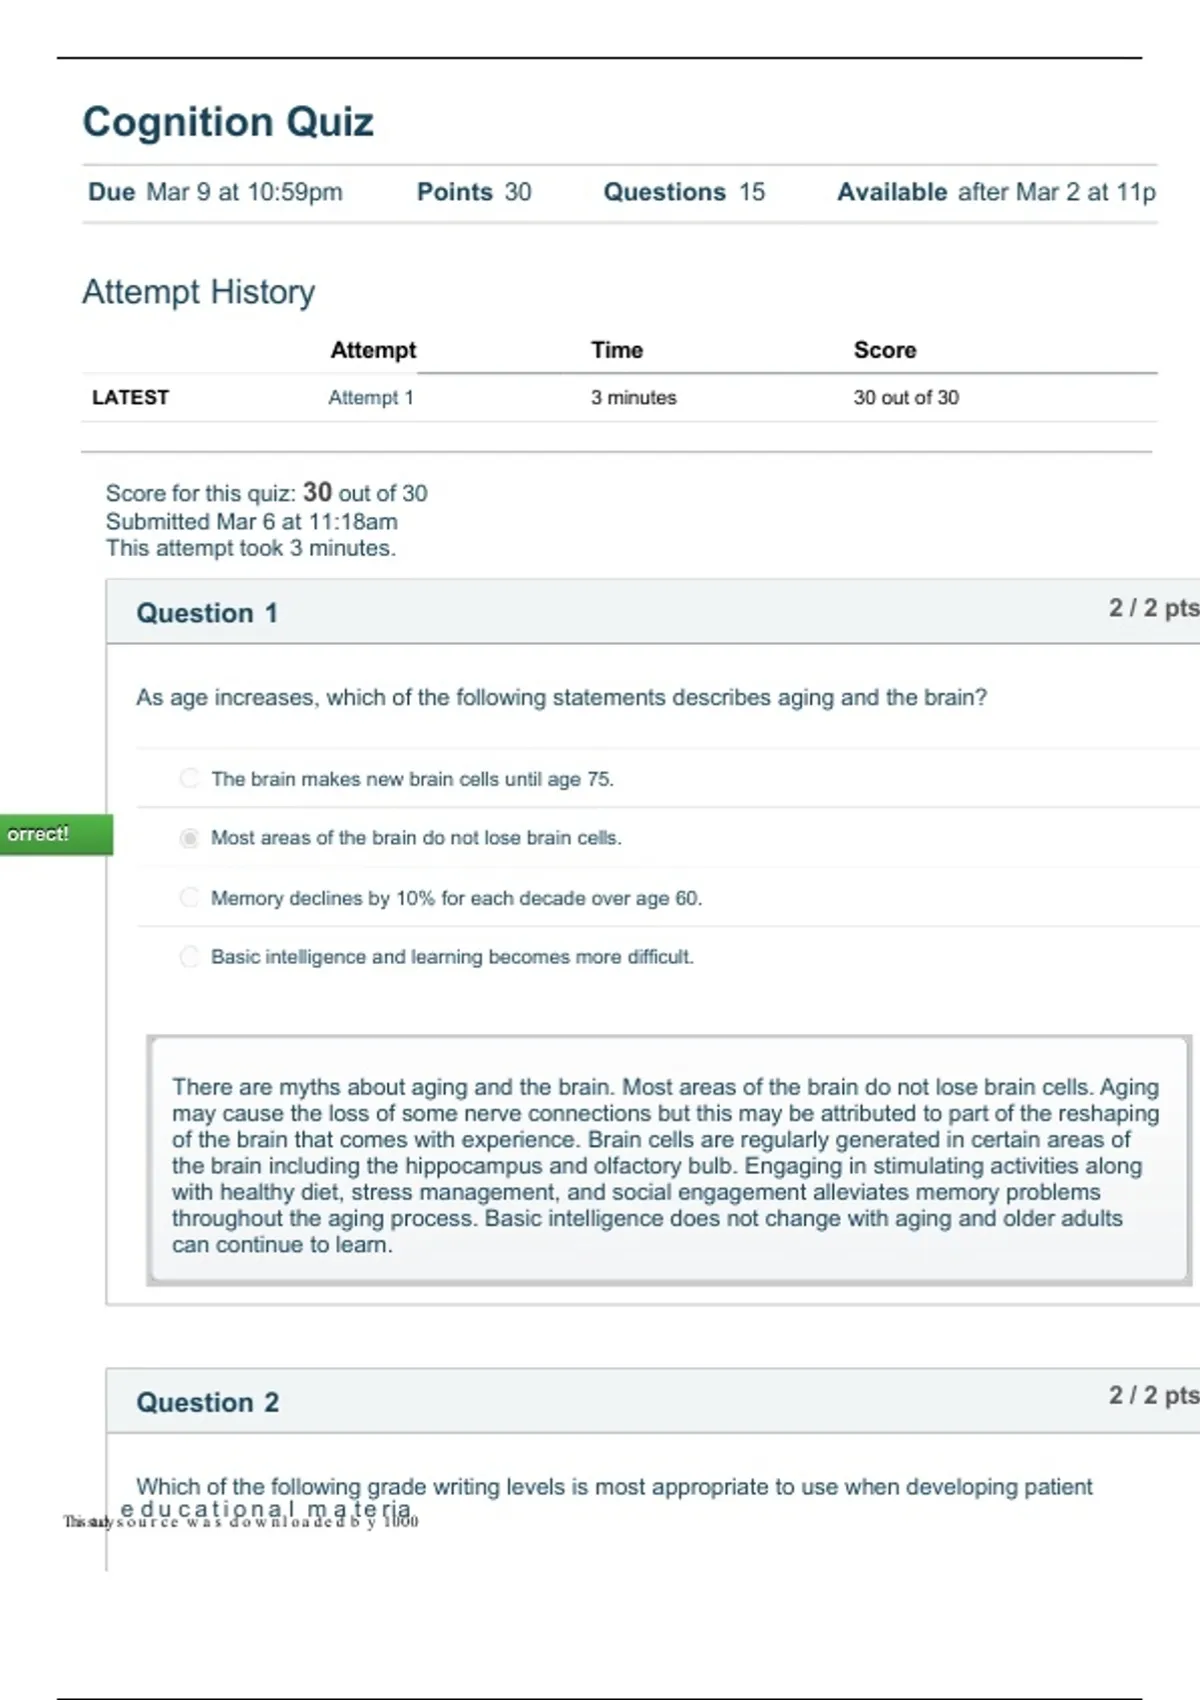Select radio 'Most areas of the brain do not lose brain cells'
Viewport: 1200px width, 1700px height.
pos(189,838)
